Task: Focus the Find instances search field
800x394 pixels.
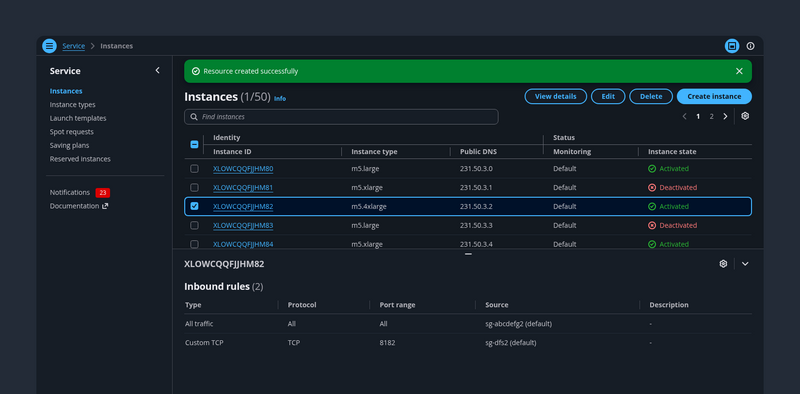Action: pos(341,117)
